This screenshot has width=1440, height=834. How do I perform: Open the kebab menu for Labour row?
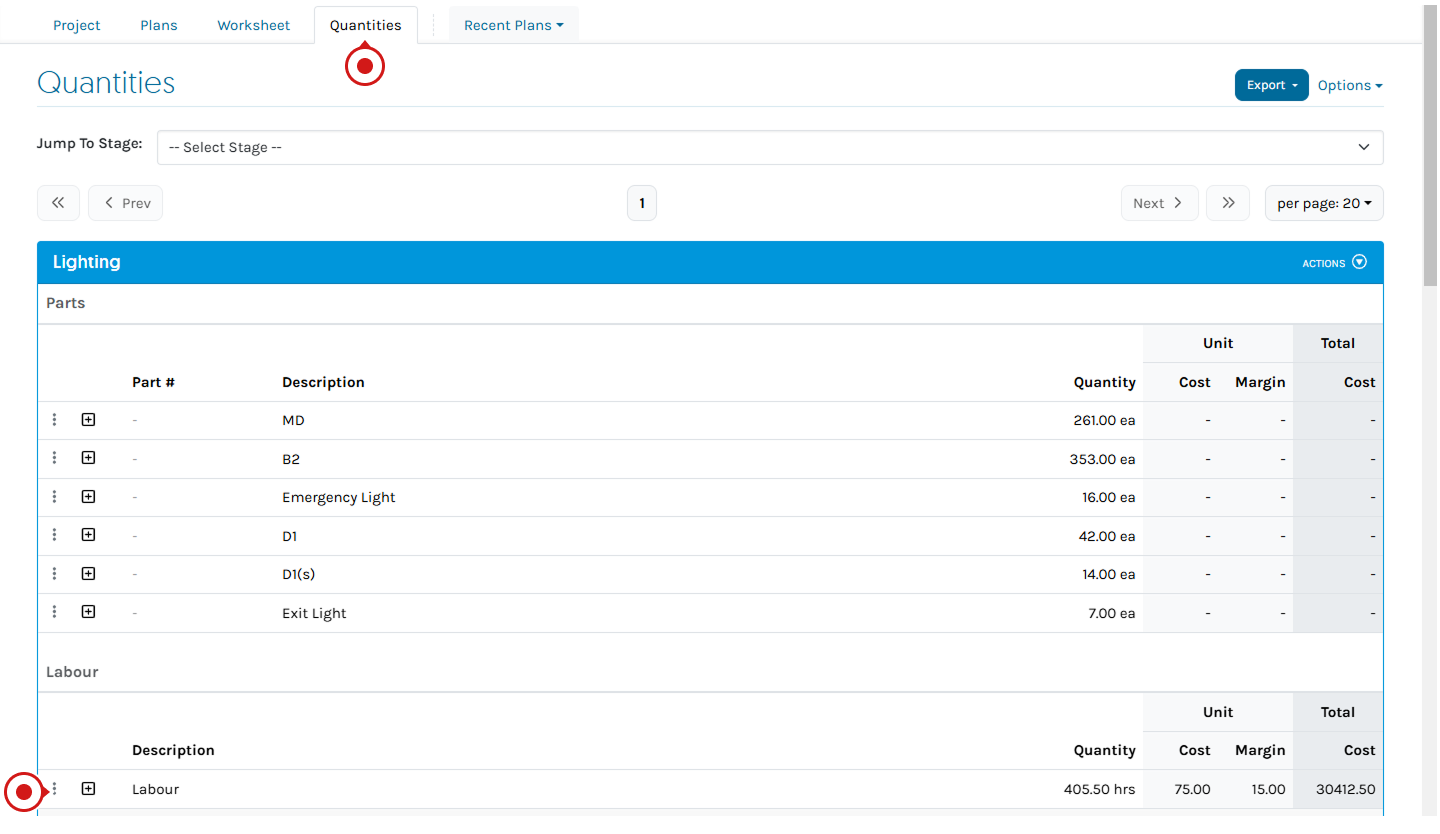54,789
